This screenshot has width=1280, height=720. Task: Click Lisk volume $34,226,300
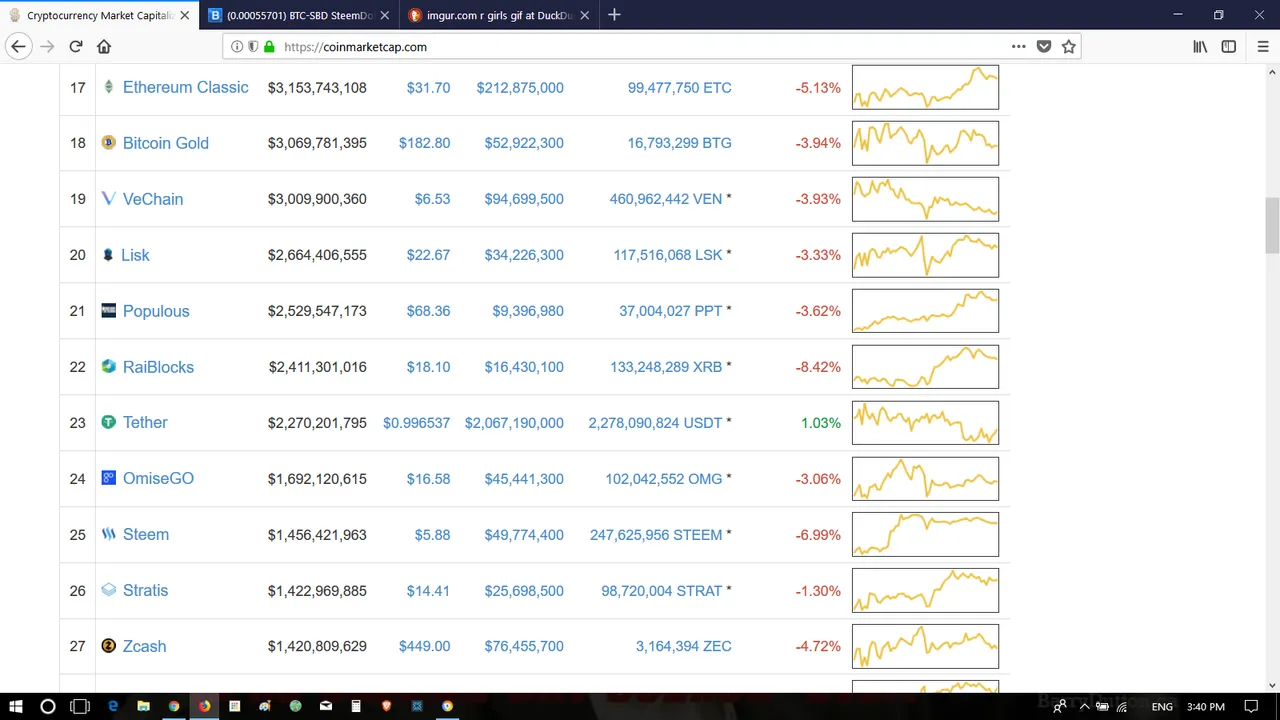[x=524, y=255]
